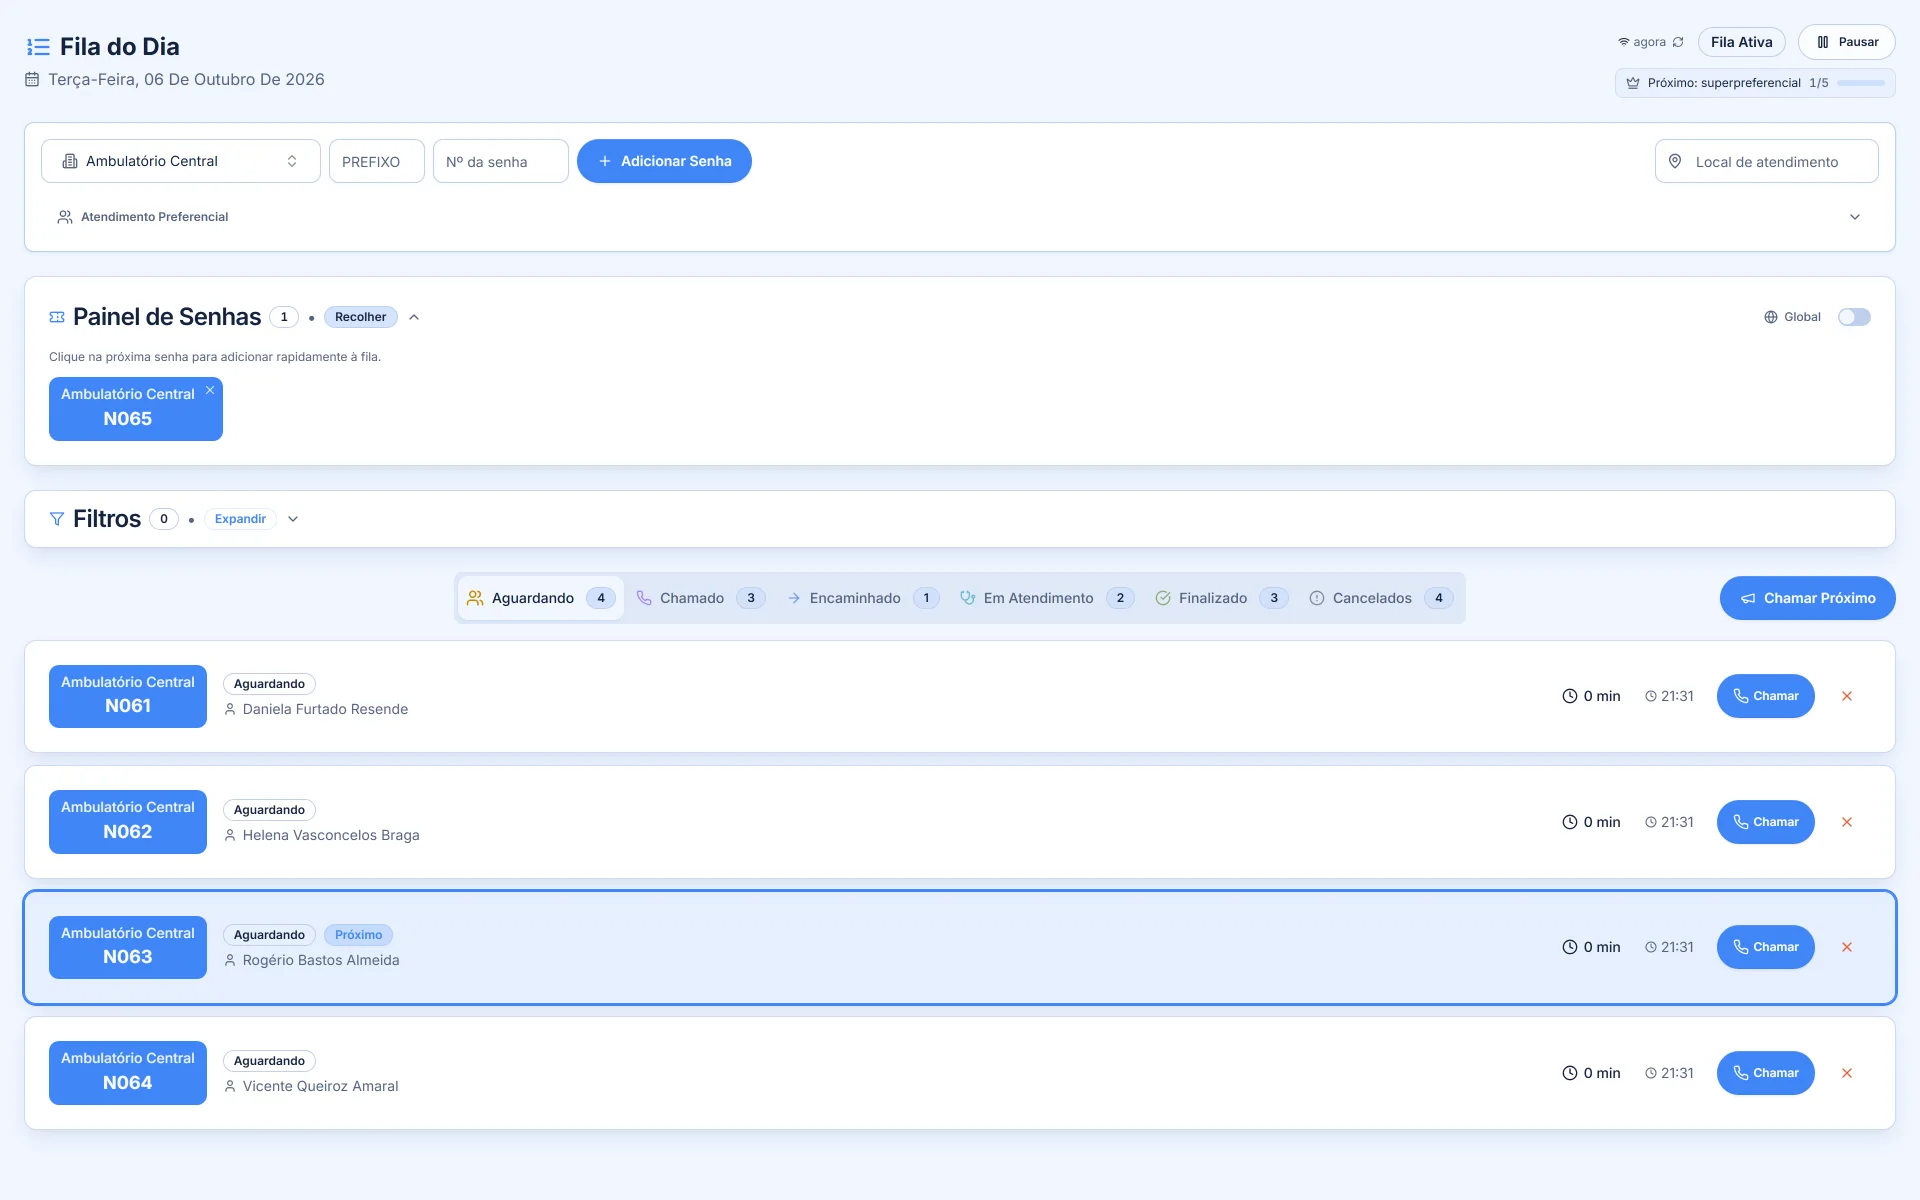Cancel ticket N061 with the red X
This screenshot has height=1200, width=1920.
[x=1847, y=696]
